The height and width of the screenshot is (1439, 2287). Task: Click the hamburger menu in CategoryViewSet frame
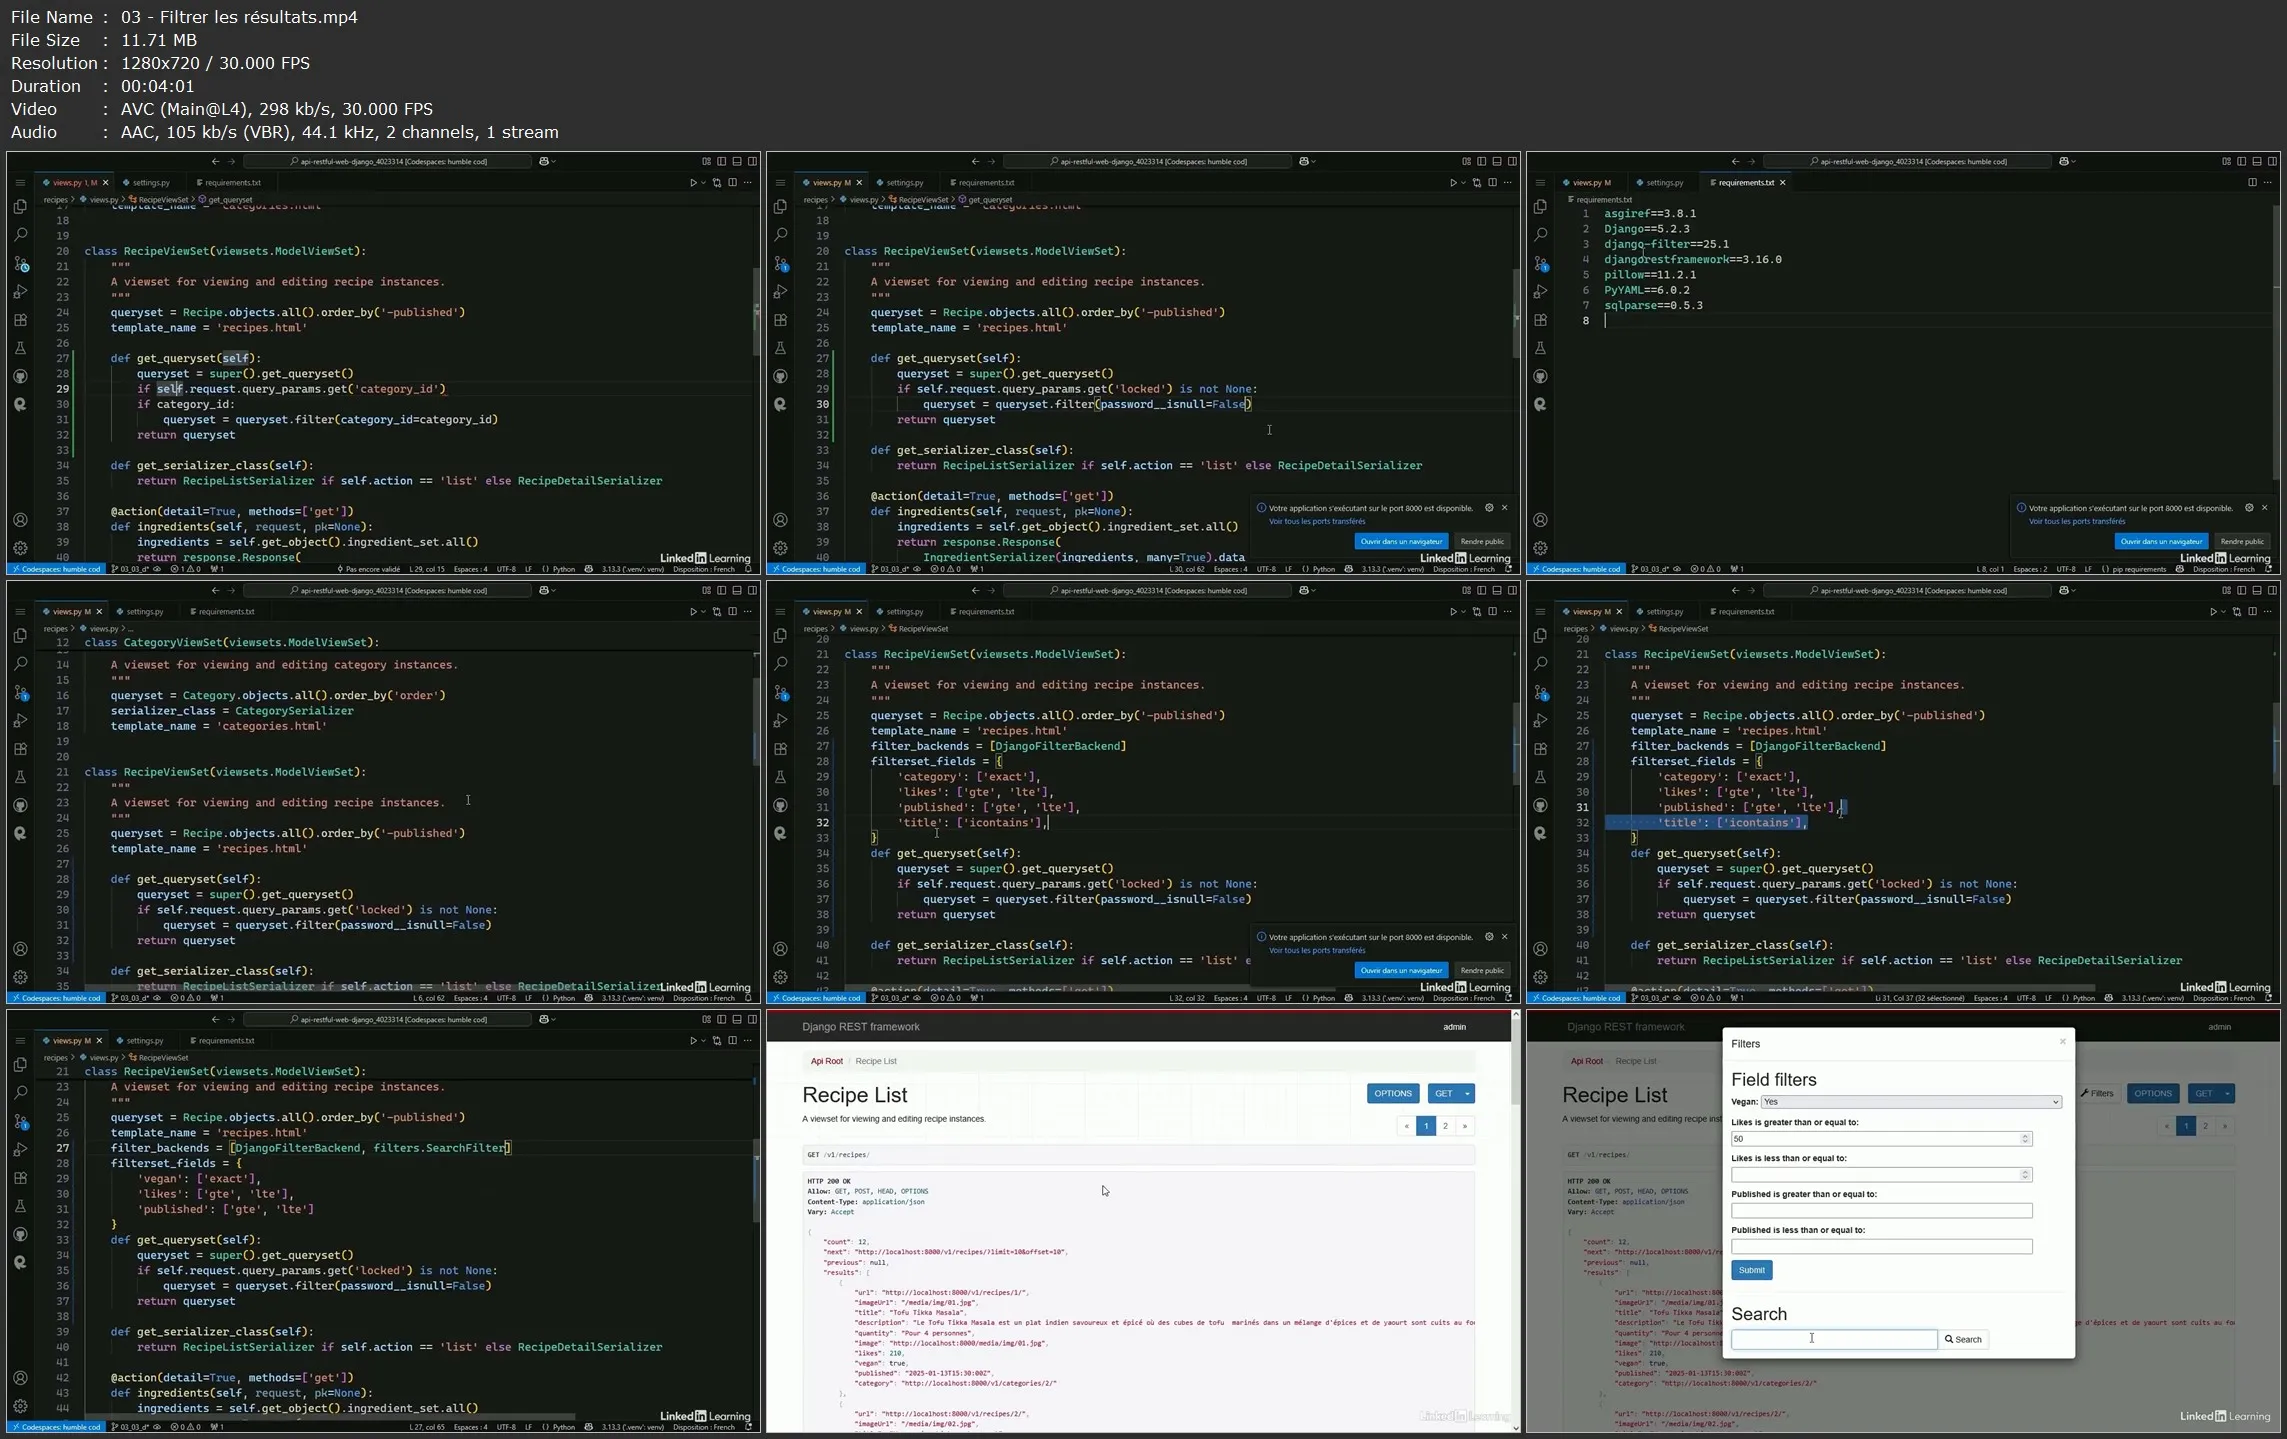[20, 611]
